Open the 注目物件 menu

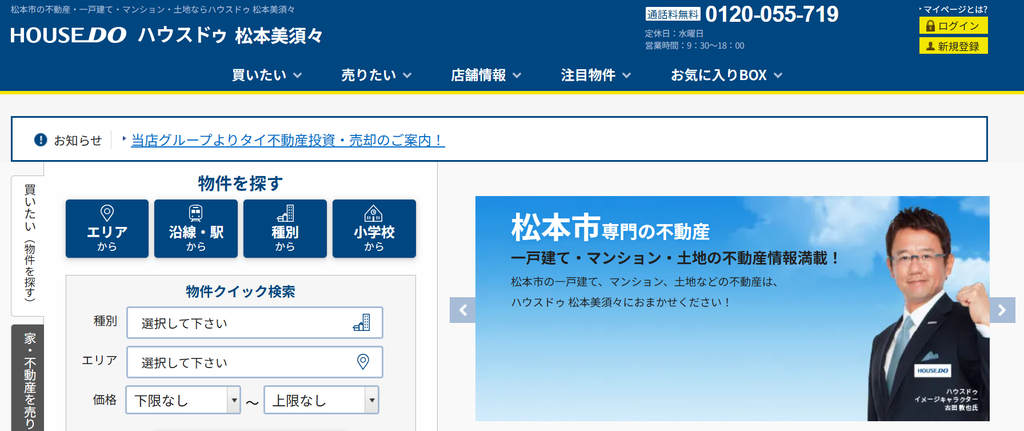[596, 75]
